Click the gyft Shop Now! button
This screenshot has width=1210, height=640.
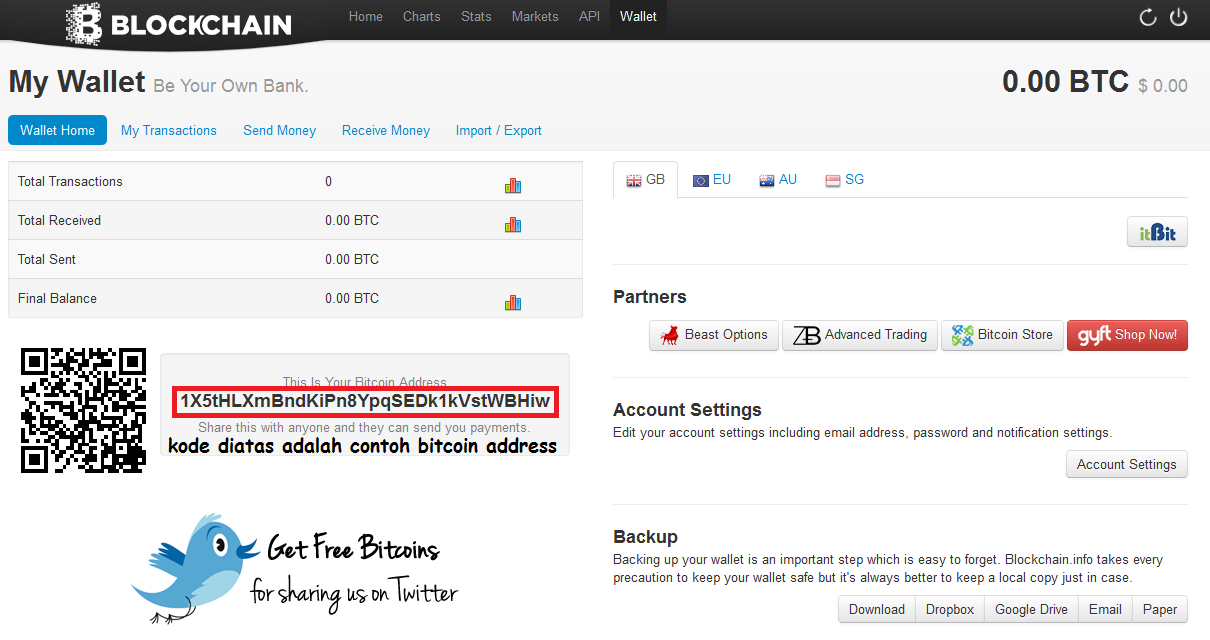click(x=1127, y=335)
